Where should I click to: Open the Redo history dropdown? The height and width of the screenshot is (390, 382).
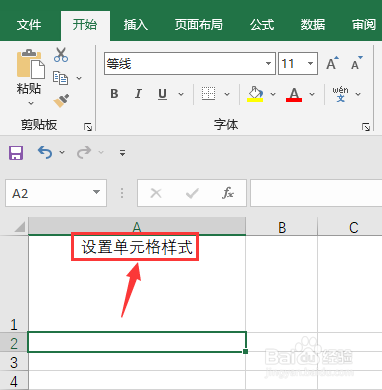pyautogui.click(x=101, y=152)
